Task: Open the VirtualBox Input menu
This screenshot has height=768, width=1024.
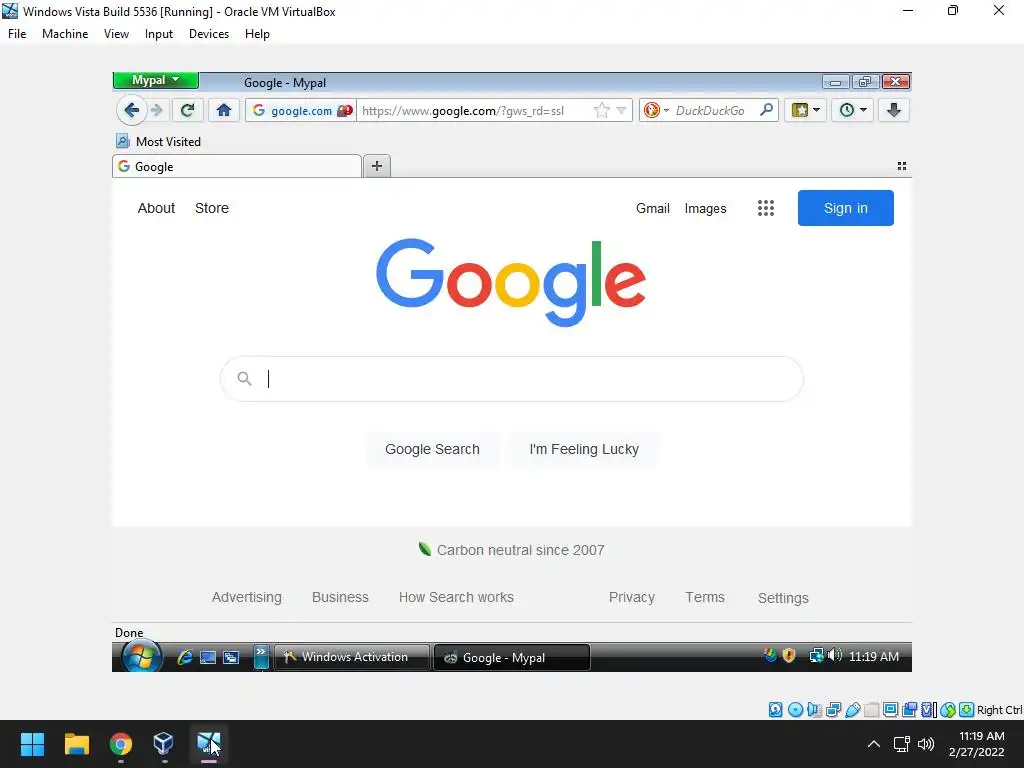Action: (159, 34)
